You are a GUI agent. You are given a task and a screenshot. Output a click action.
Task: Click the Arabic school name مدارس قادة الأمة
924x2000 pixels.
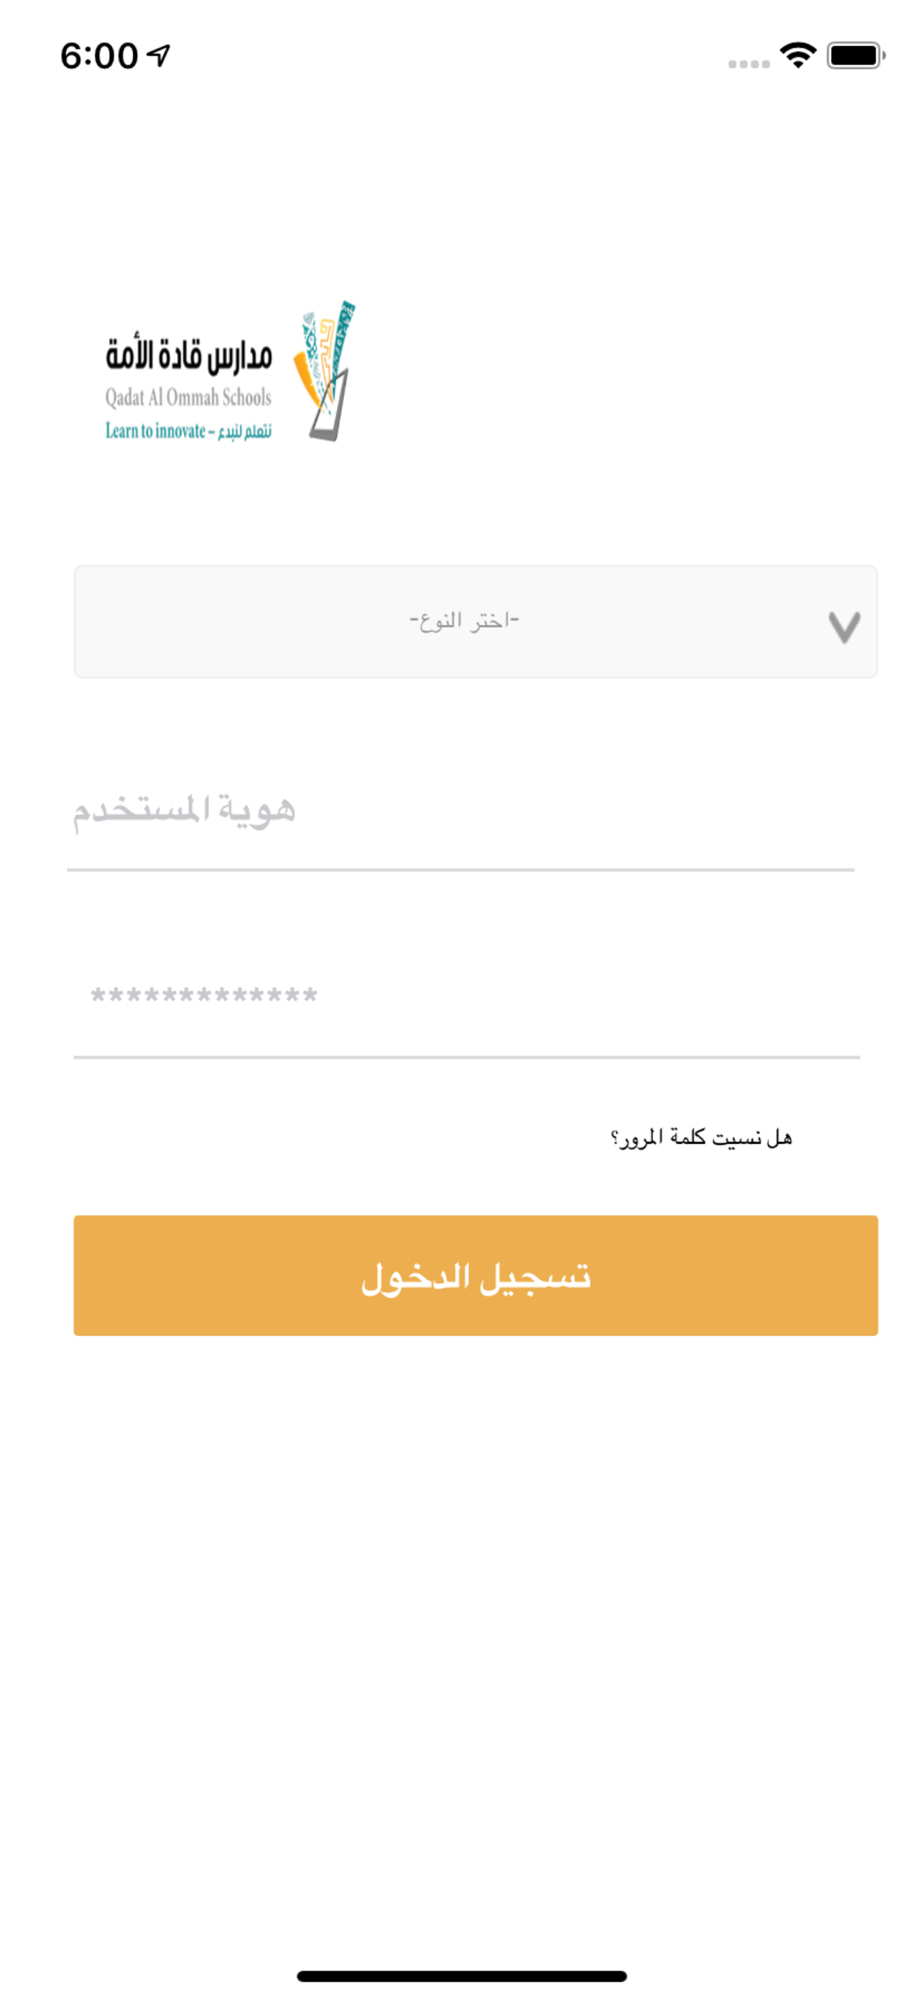coord(189,355)
